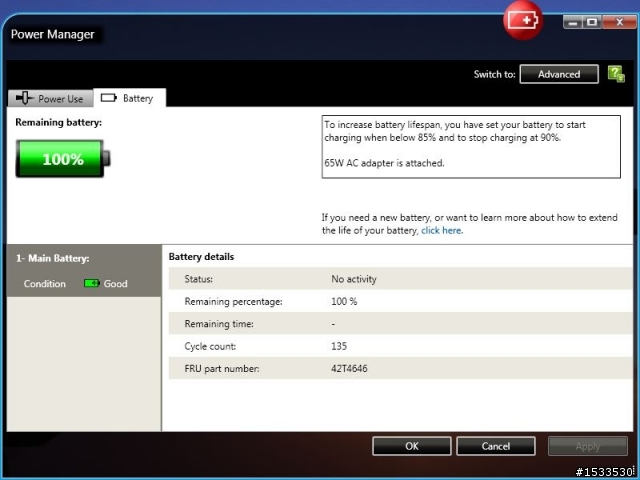
Task: Click the green Good condition battery icon
Action: coord(91,283)
